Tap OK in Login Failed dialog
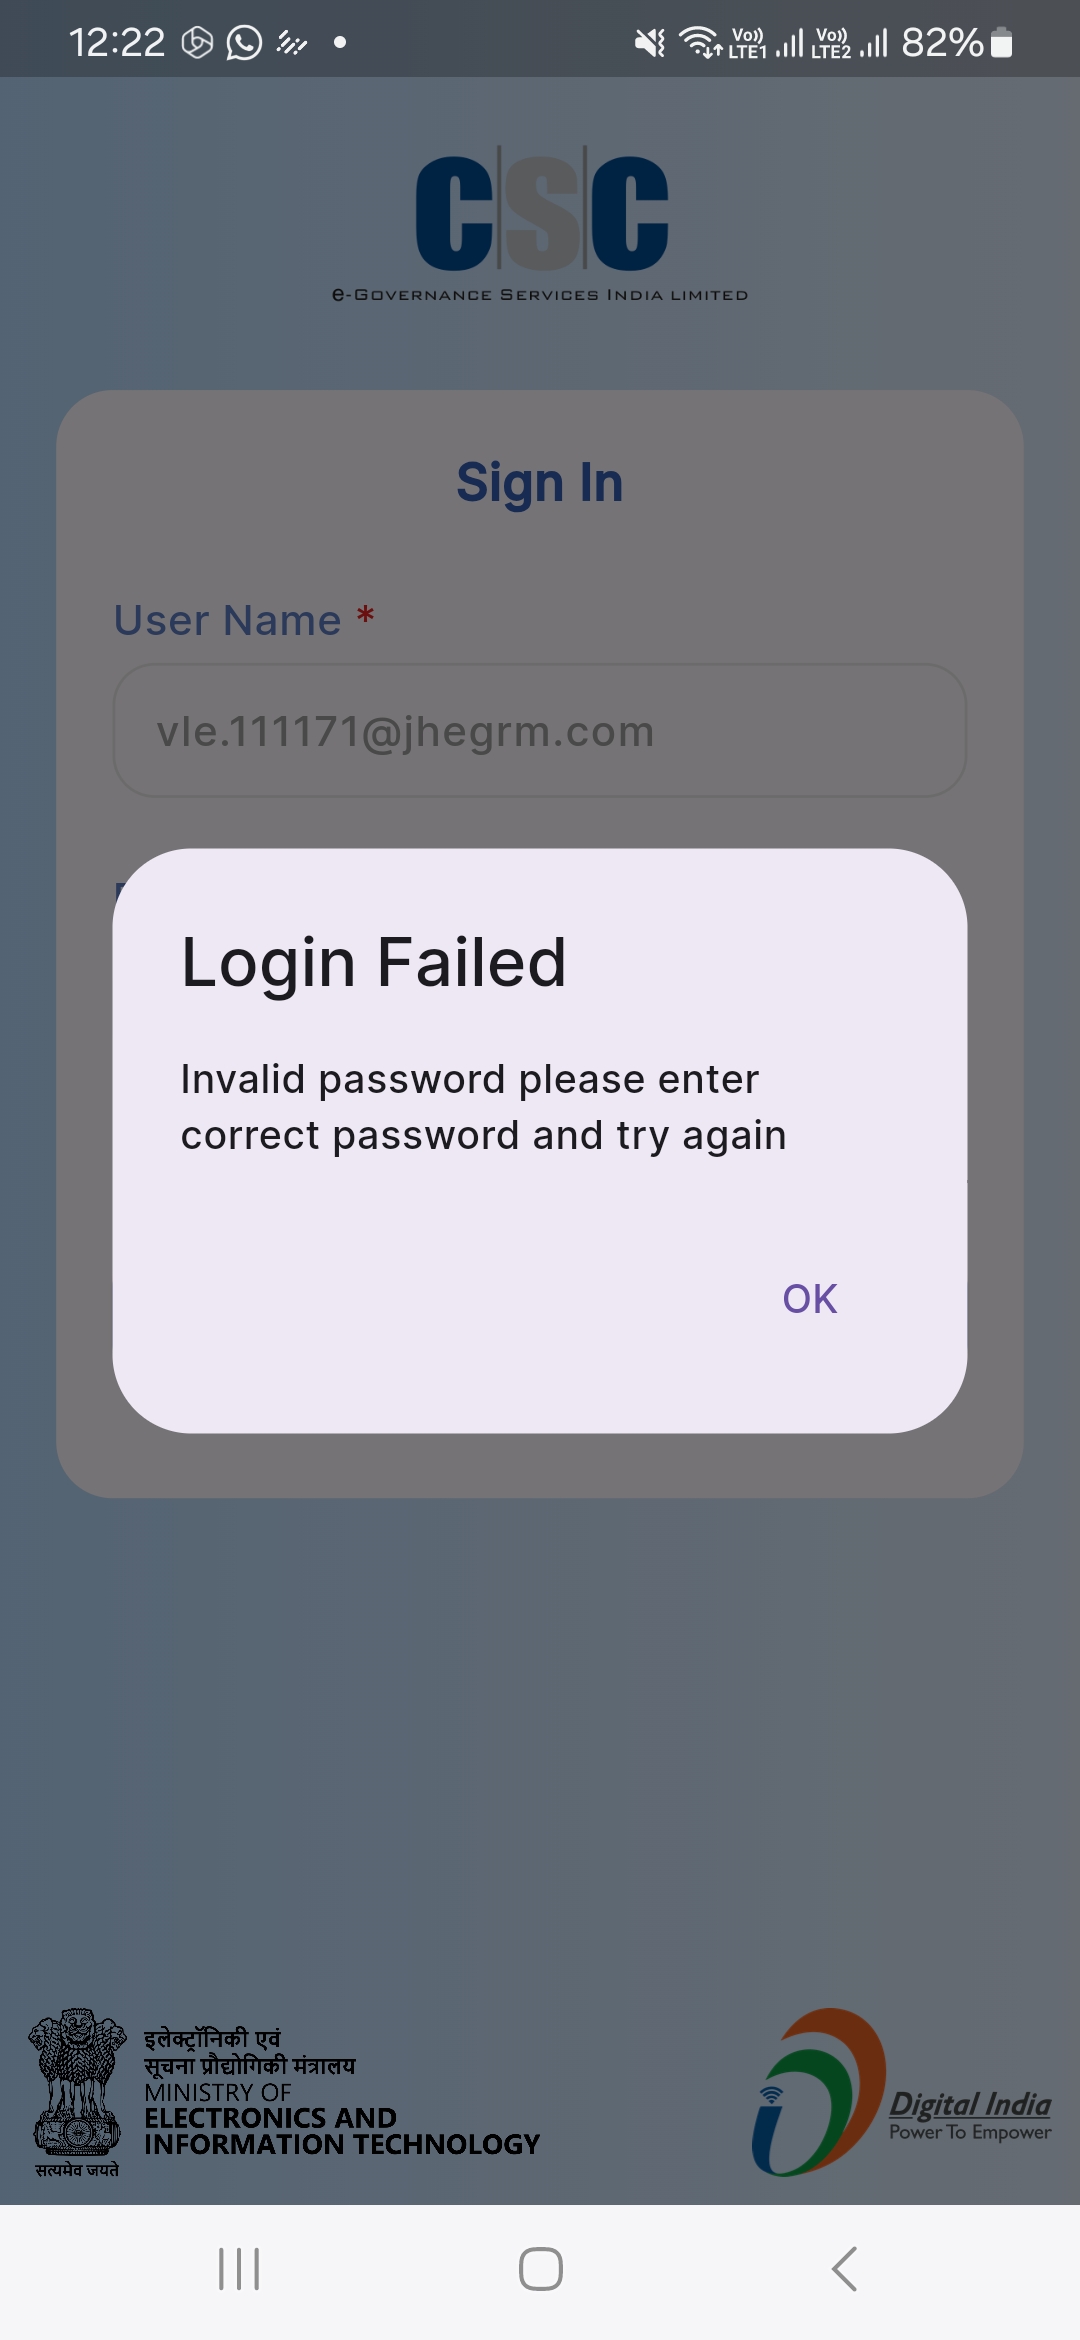 [809, 1299]
